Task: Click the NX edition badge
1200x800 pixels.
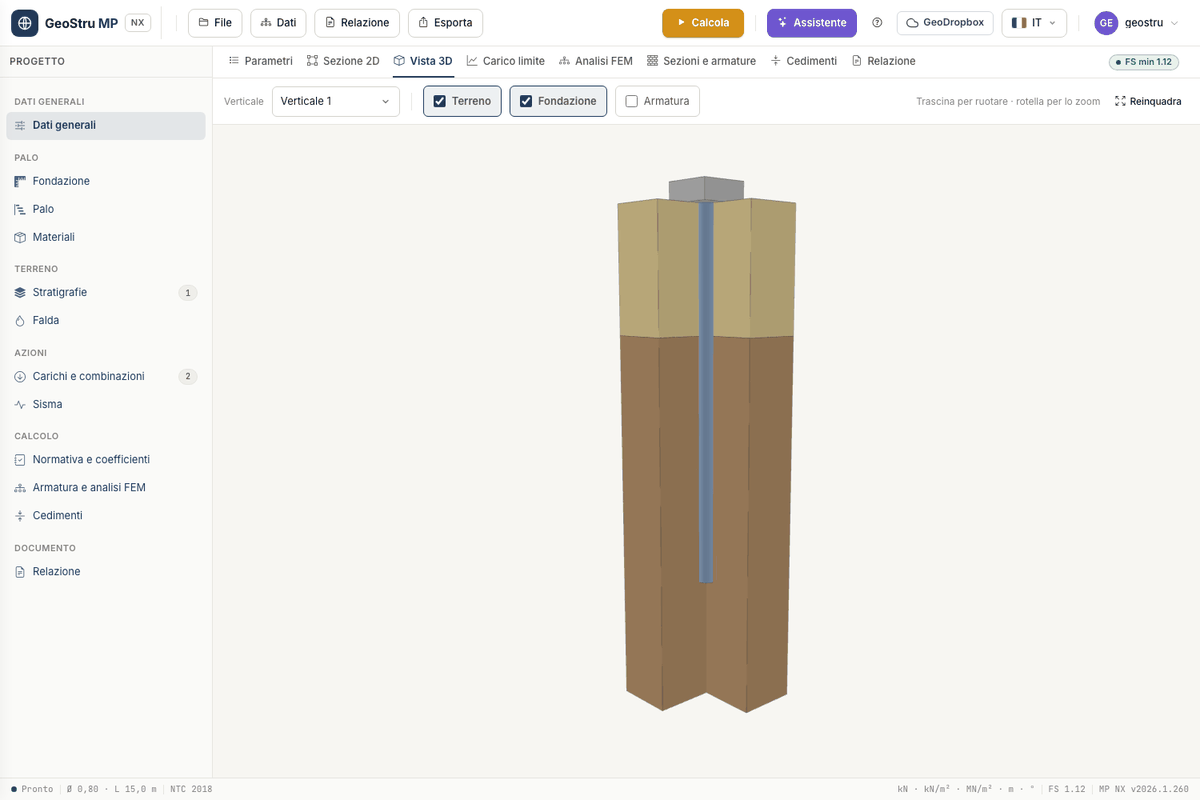Action: pyautogui.click(x=138, y=23)
